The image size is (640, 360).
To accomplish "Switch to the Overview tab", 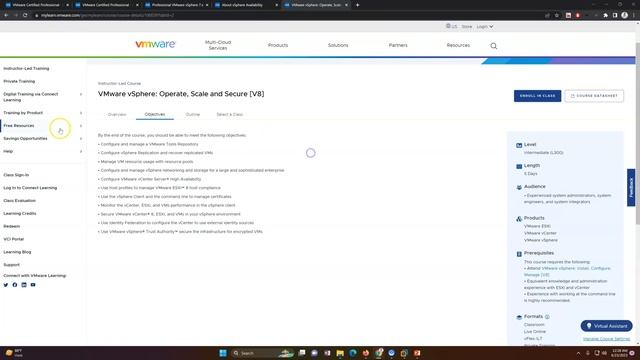I will click(117, 115).
